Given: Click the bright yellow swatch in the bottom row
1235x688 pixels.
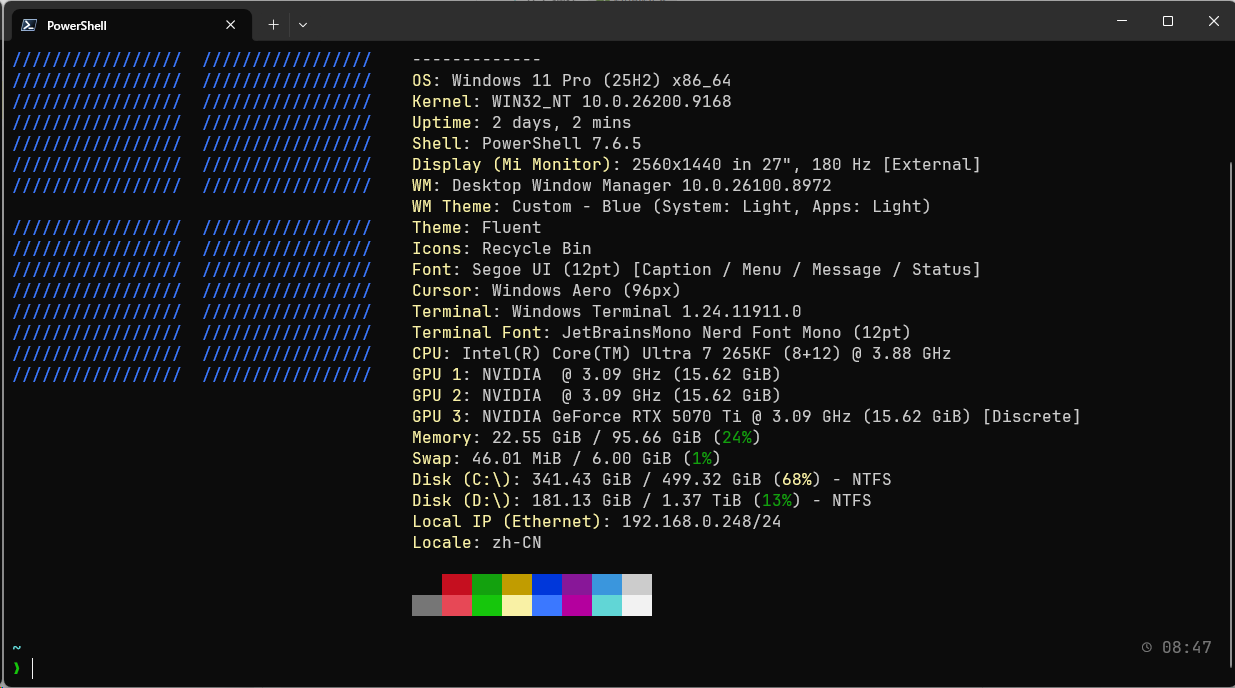Looking at the screenshot, I should pyautogui.click(x=517, y=605).
